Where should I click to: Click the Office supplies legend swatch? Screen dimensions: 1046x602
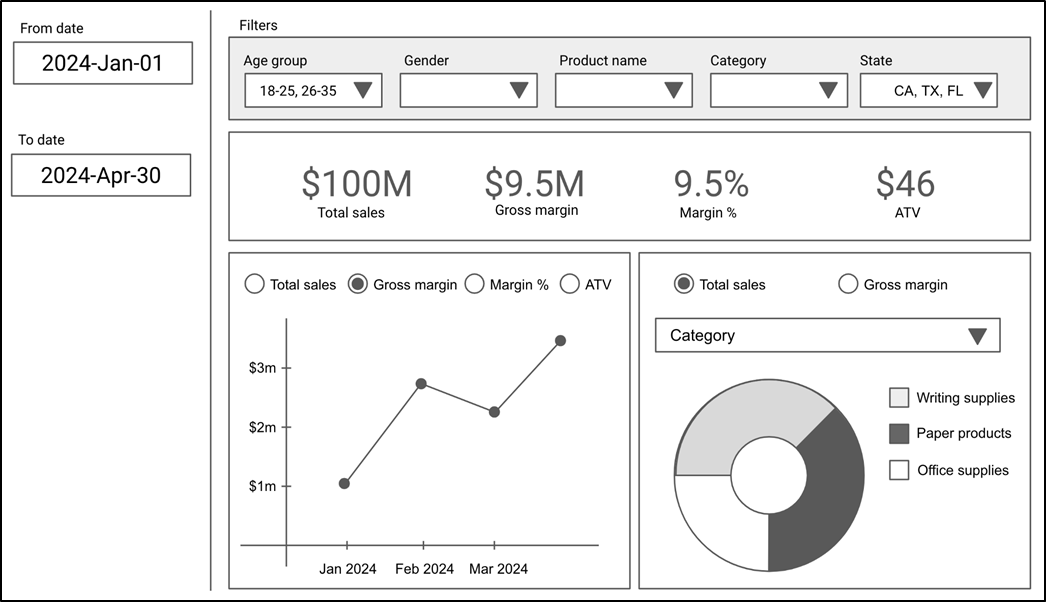[x=899, y=470]
